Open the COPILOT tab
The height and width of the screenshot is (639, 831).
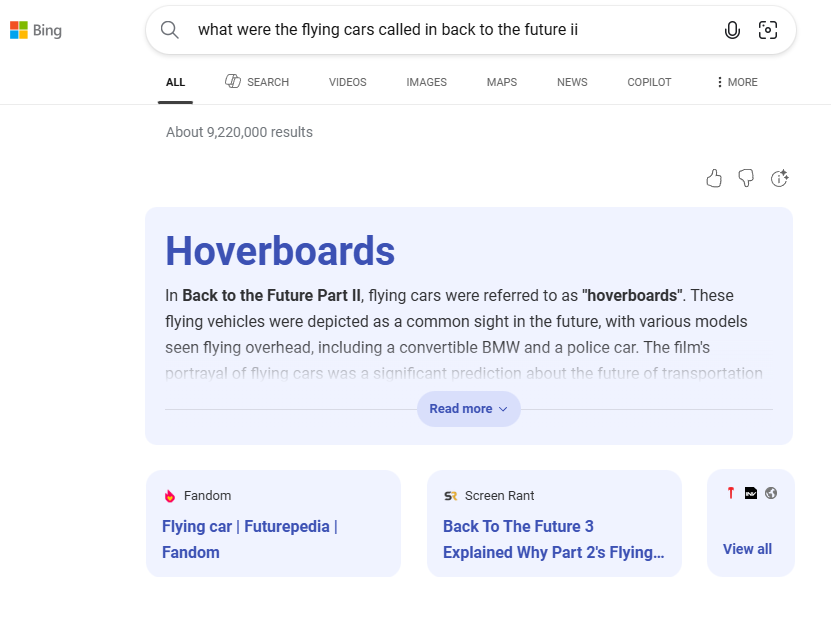tap(649, 82)
